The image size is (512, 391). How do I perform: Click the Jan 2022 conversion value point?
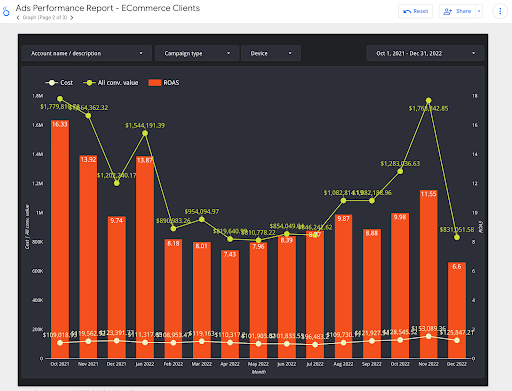(145, 133)
